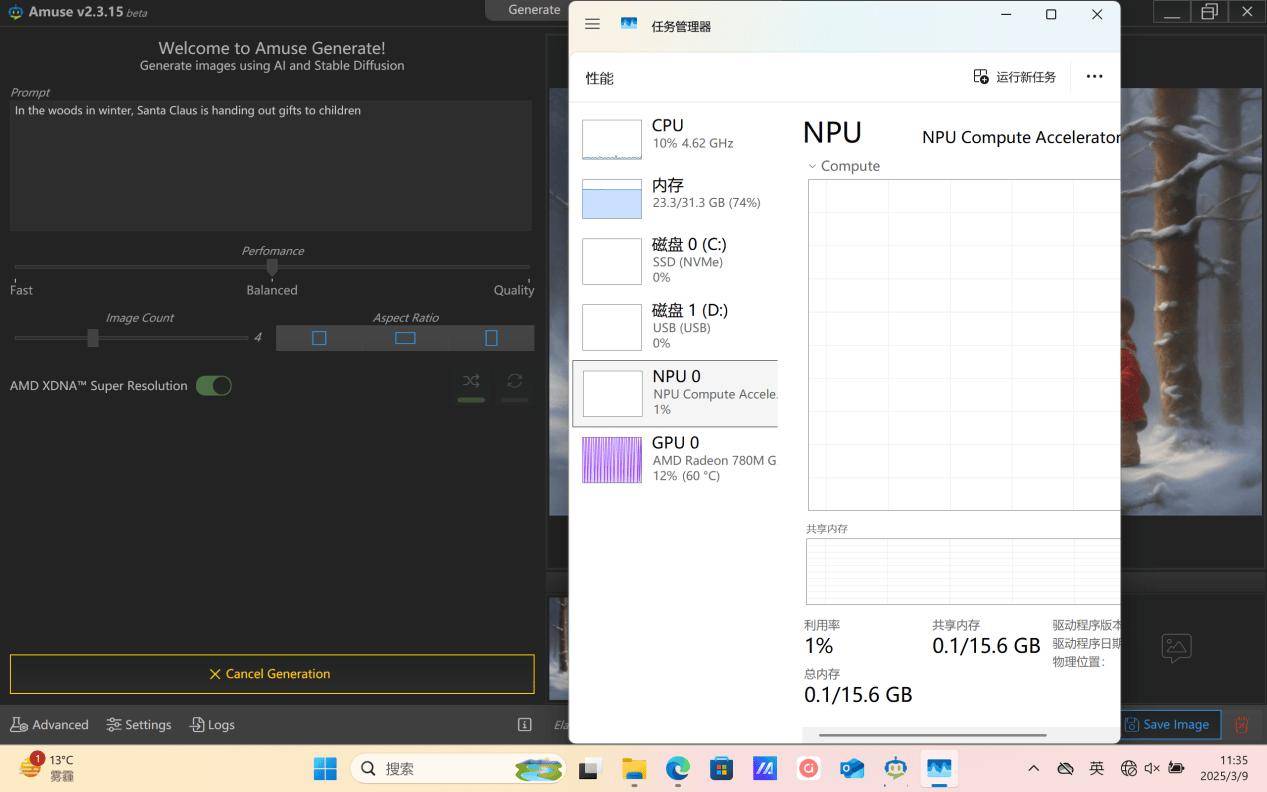The image size is (1267, 792).
Task: Select the landscape aspect ratio icon
Action: click(405, 338)
